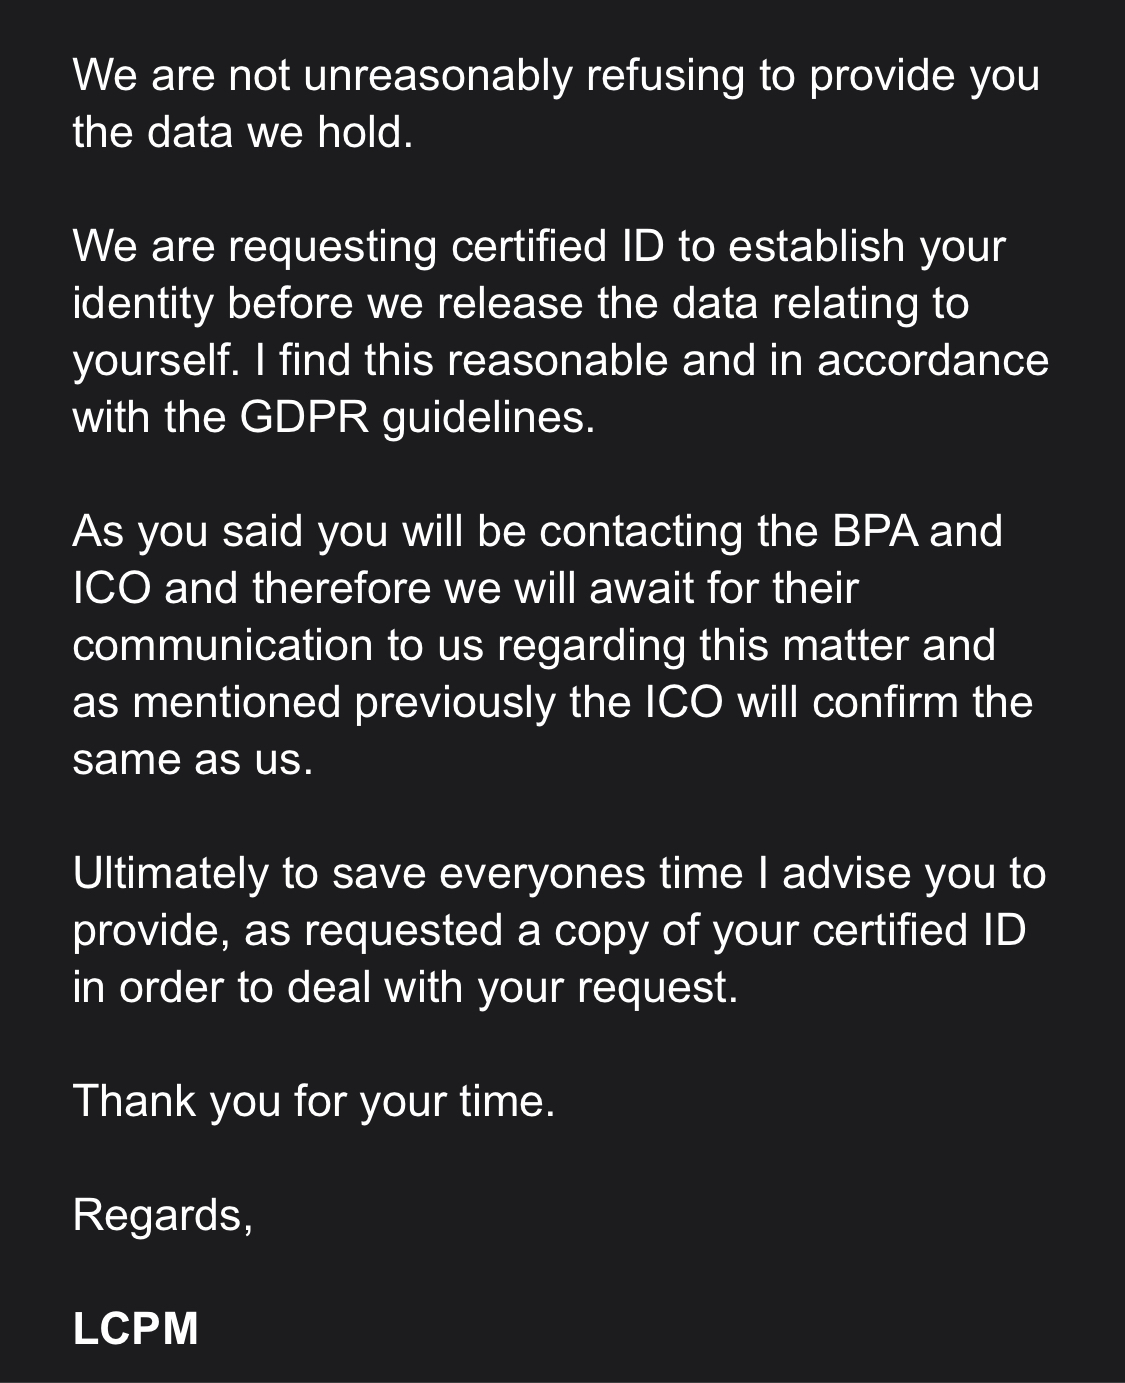Click the word "Ultimately"

click(x=170, y=873)
